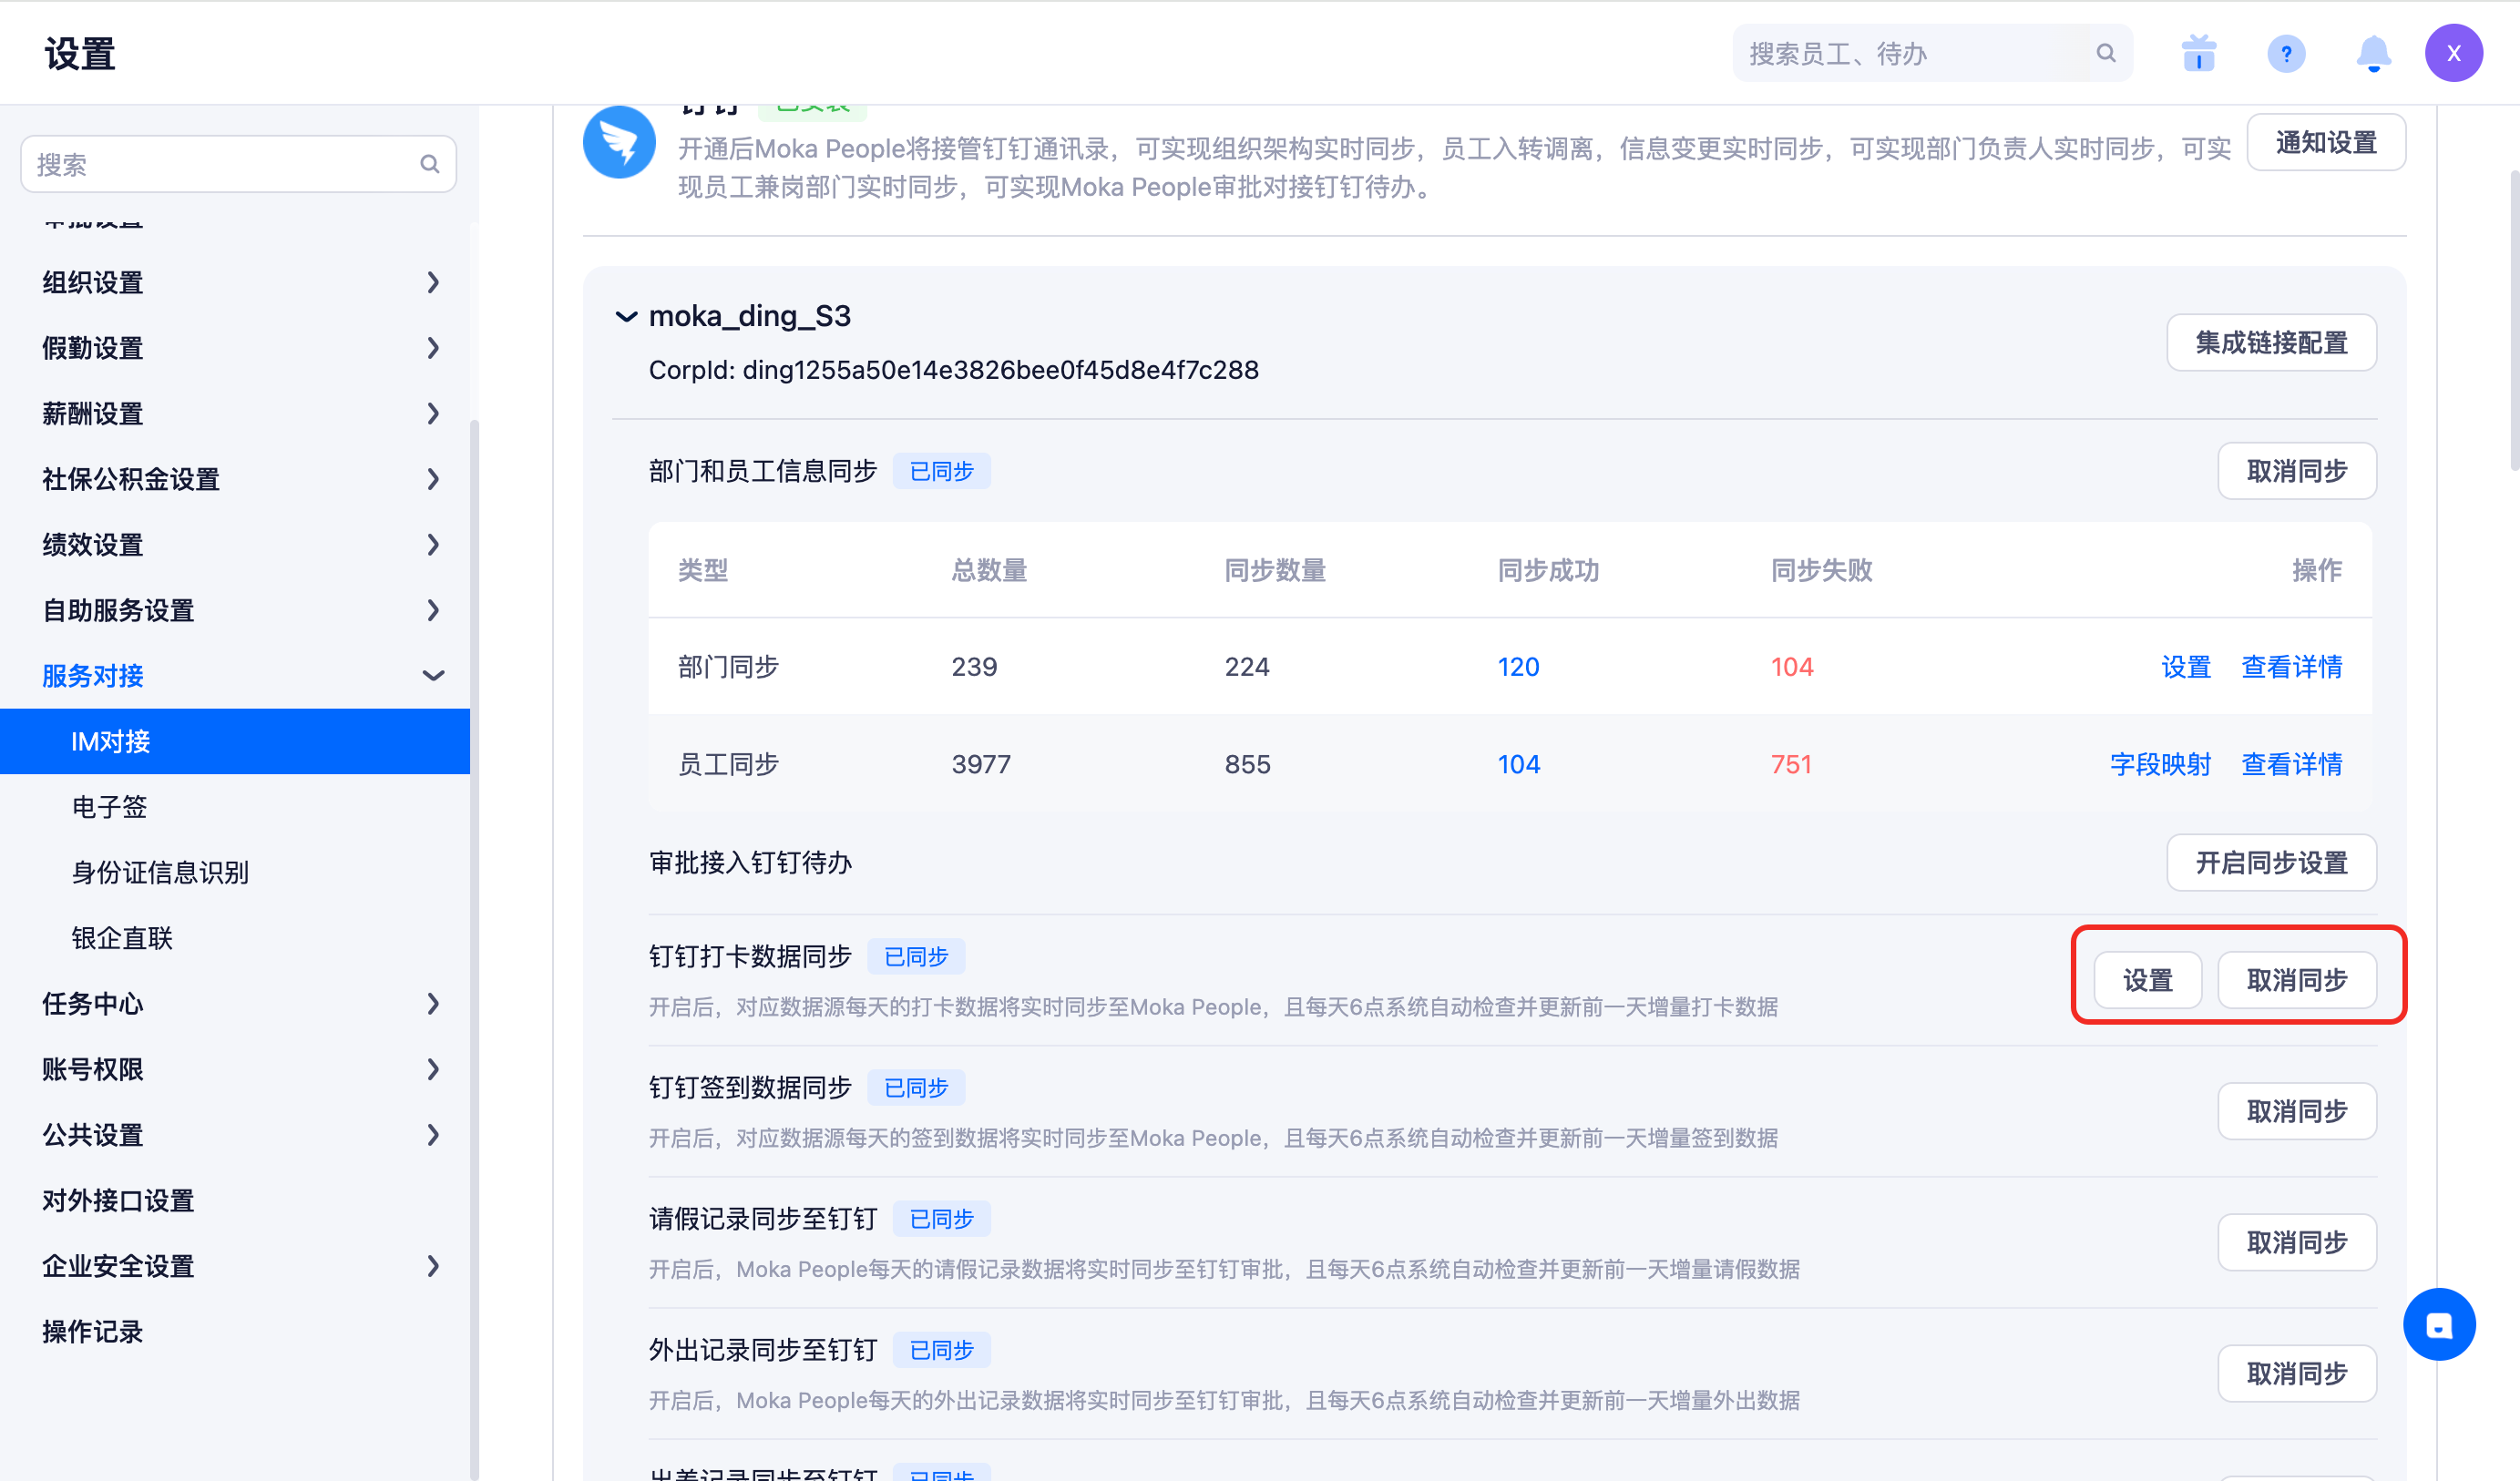Focus the sidebar 搜索 field
Screen dimensions: 2520x1481
(238, 164)
